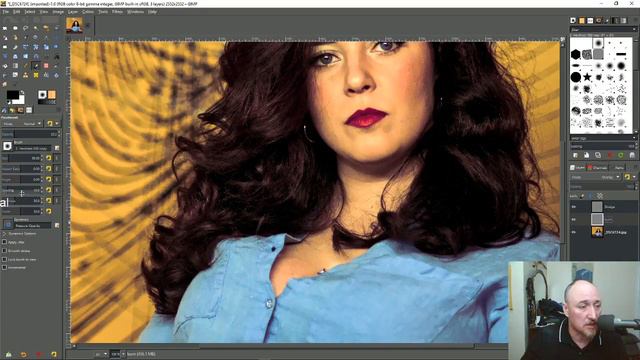
Task: Switch to the Channels tab
Action: click(598, 167)
